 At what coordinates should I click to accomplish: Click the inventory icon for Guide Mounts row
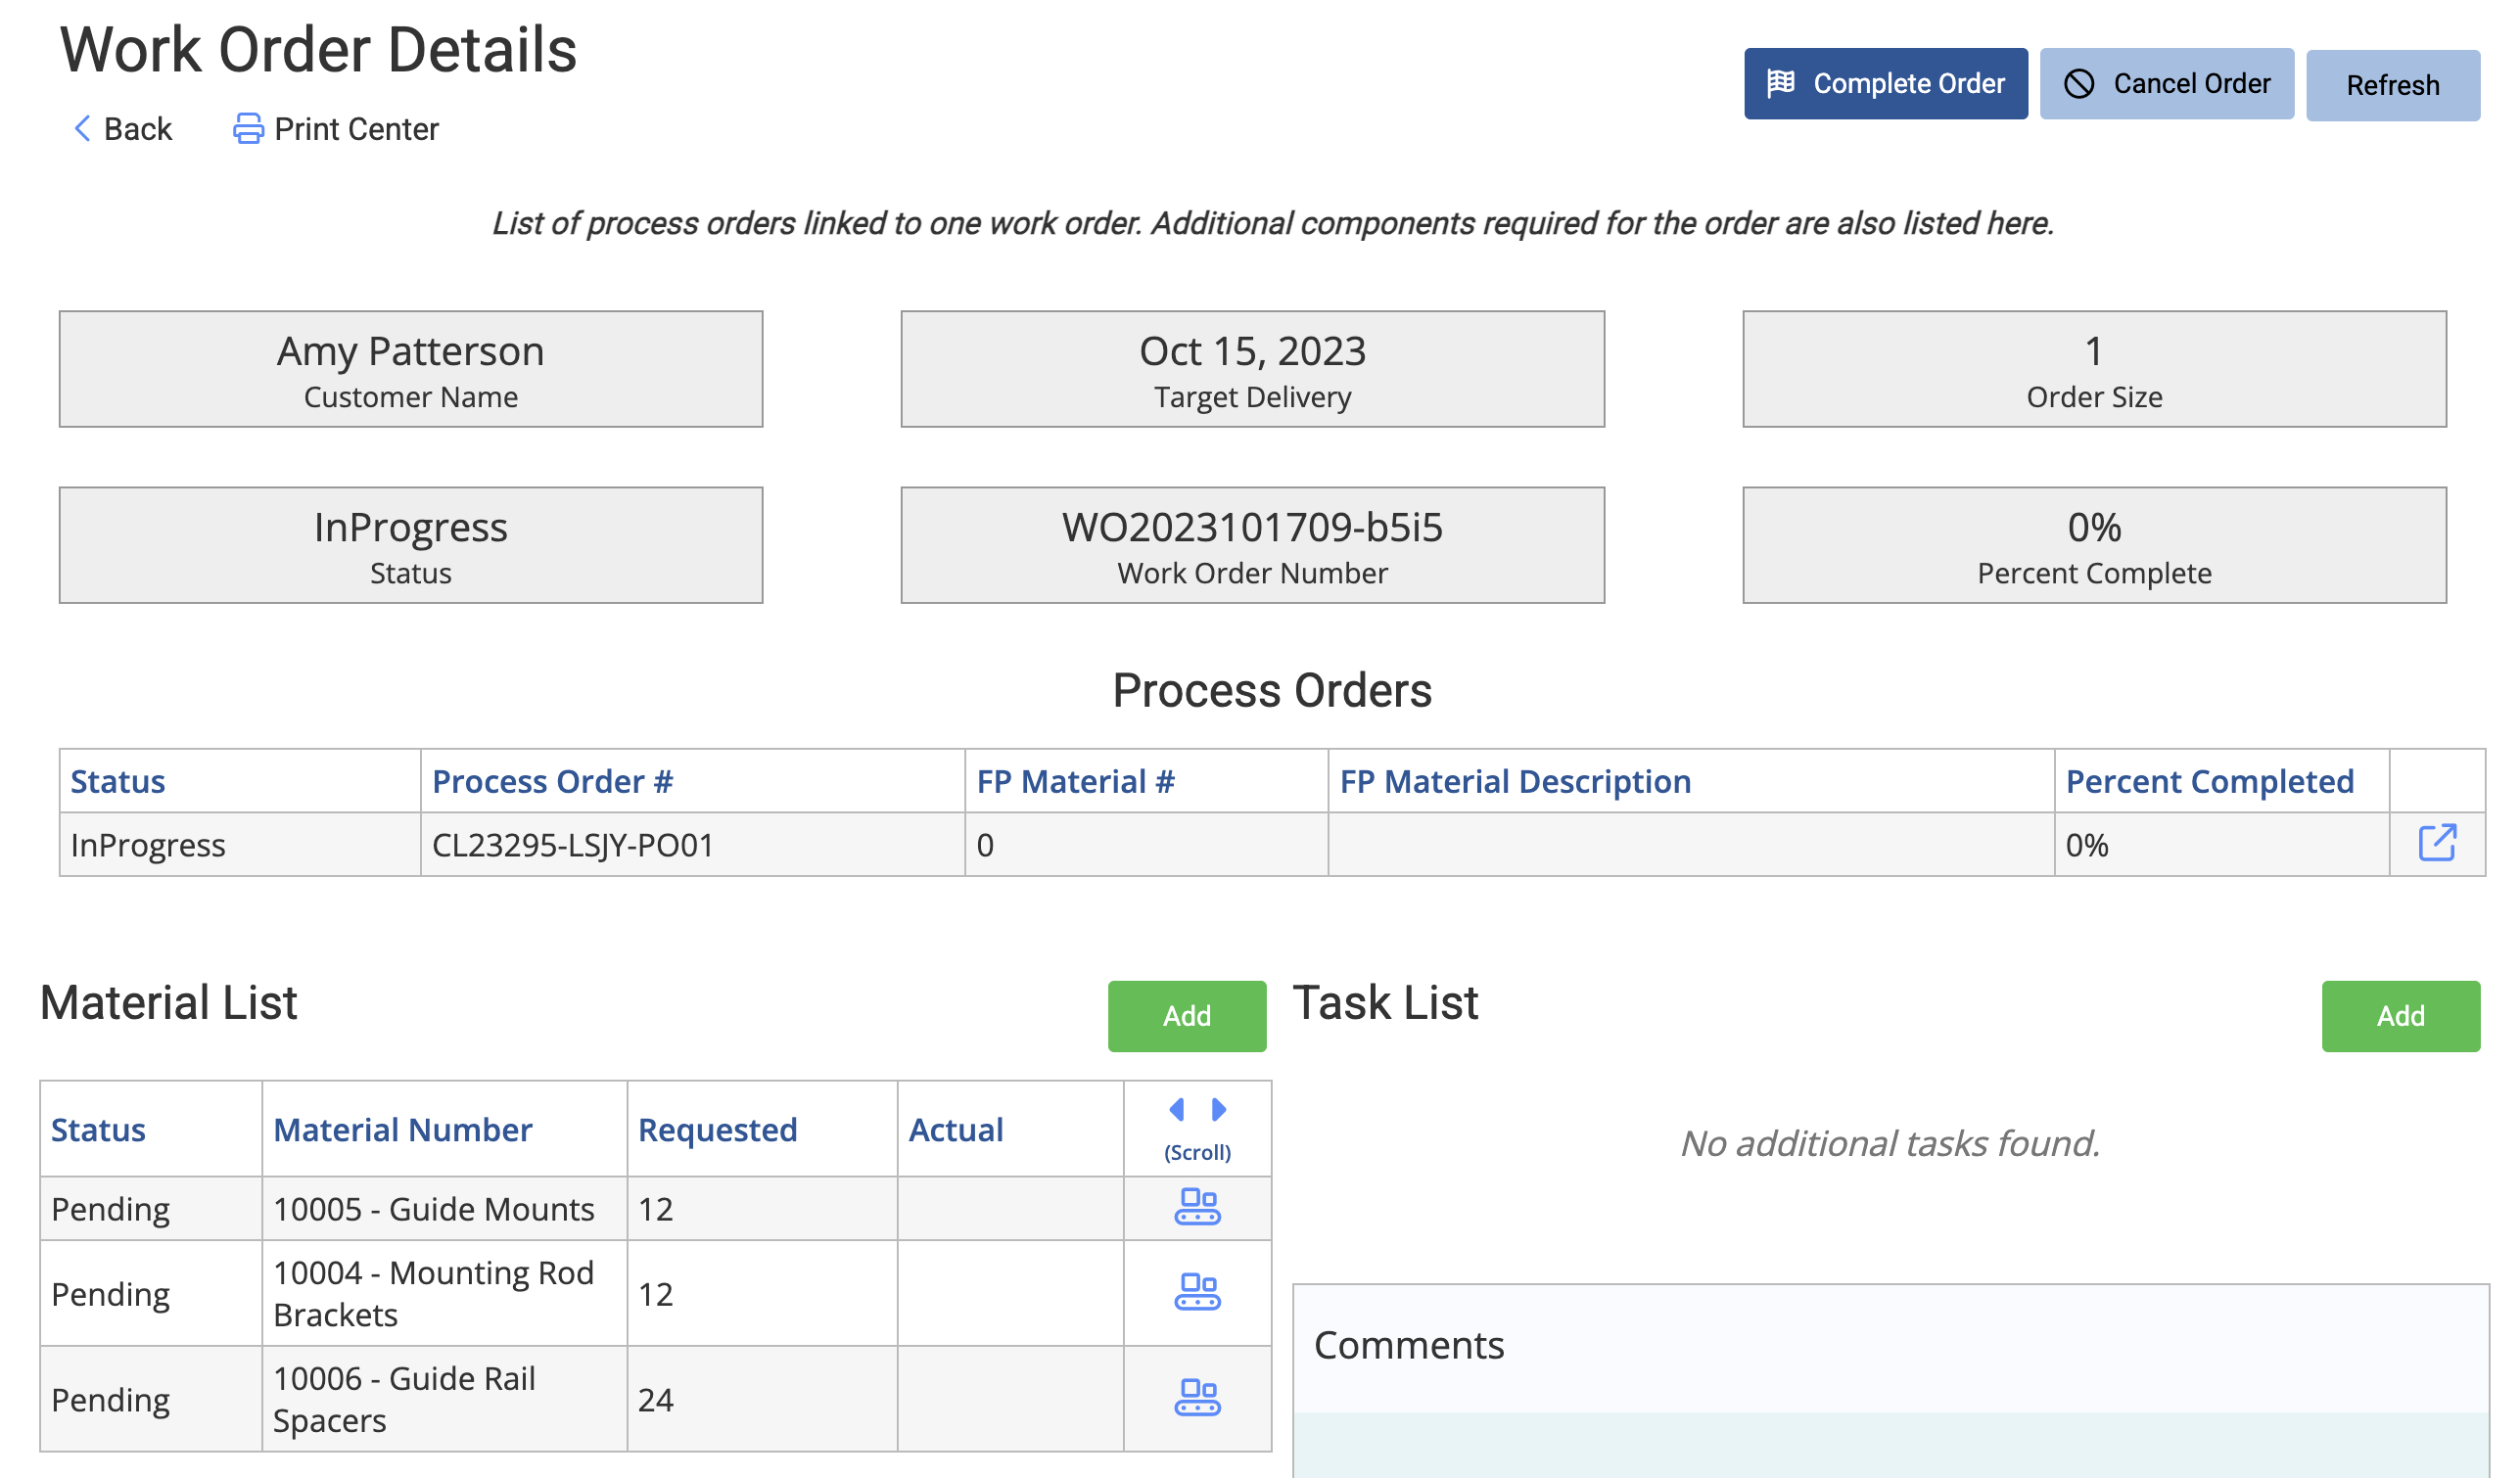(1196, 1207)
